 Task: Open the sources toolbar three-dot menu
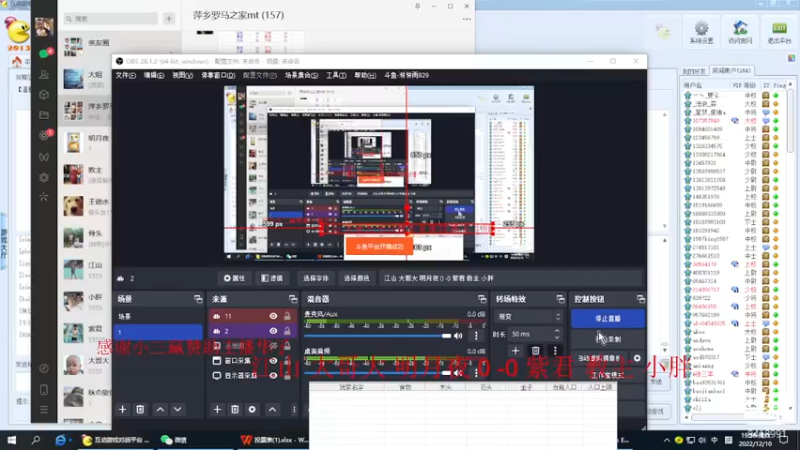point(294,409)
